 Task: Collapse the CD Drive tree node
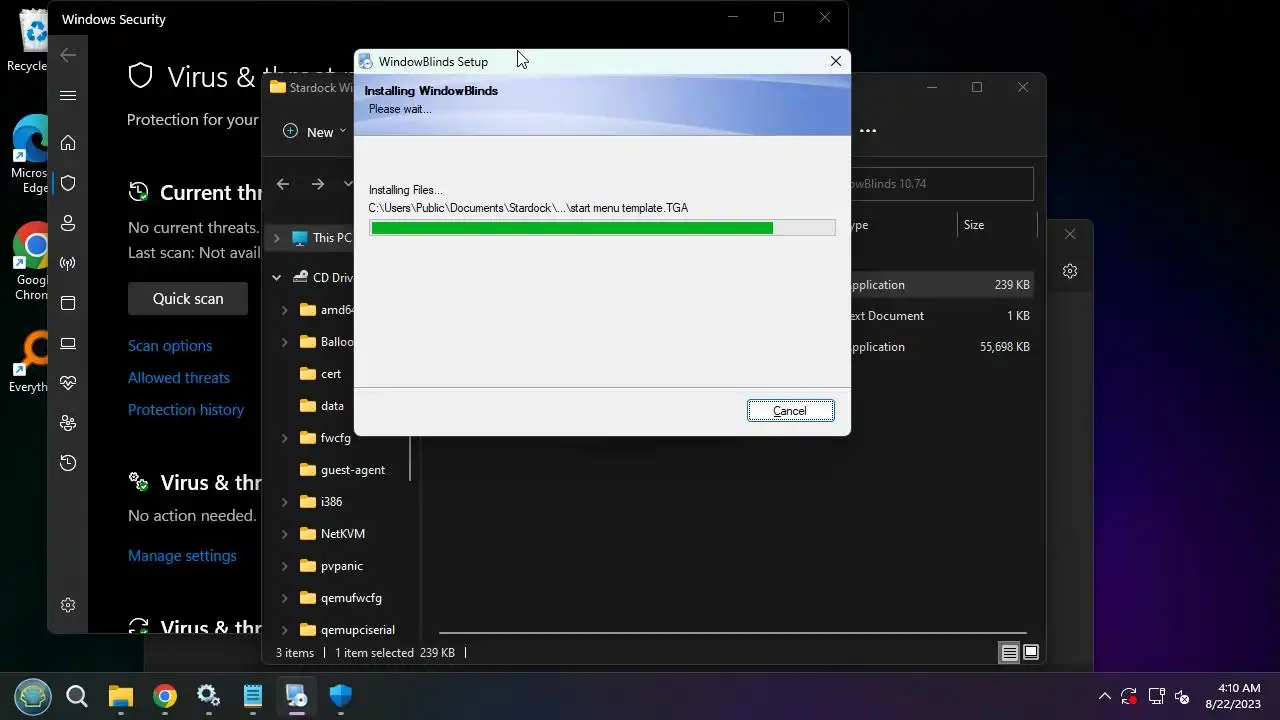(277, 278)
